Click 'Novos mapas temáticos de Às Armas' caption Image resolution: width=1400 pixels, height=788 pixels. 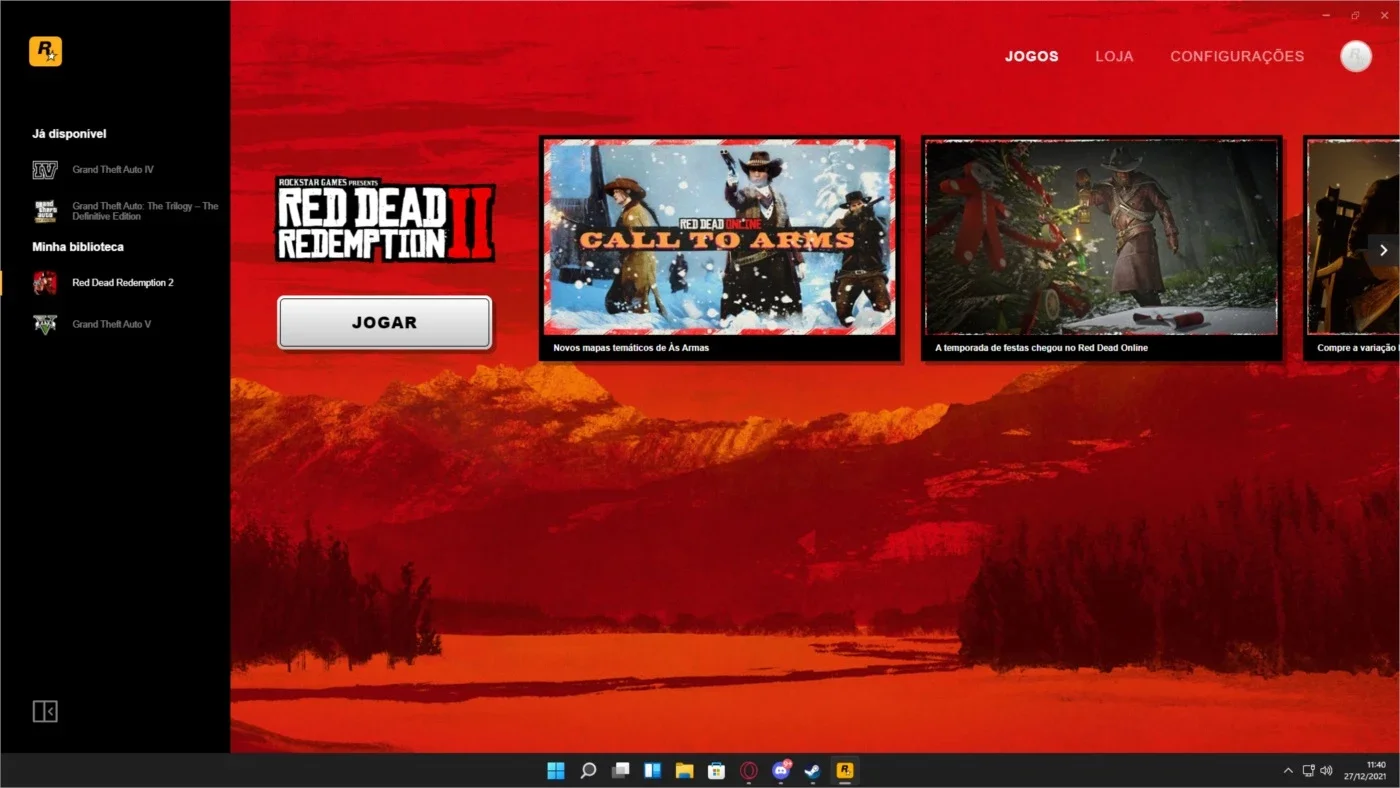click(x=631, y=348)
